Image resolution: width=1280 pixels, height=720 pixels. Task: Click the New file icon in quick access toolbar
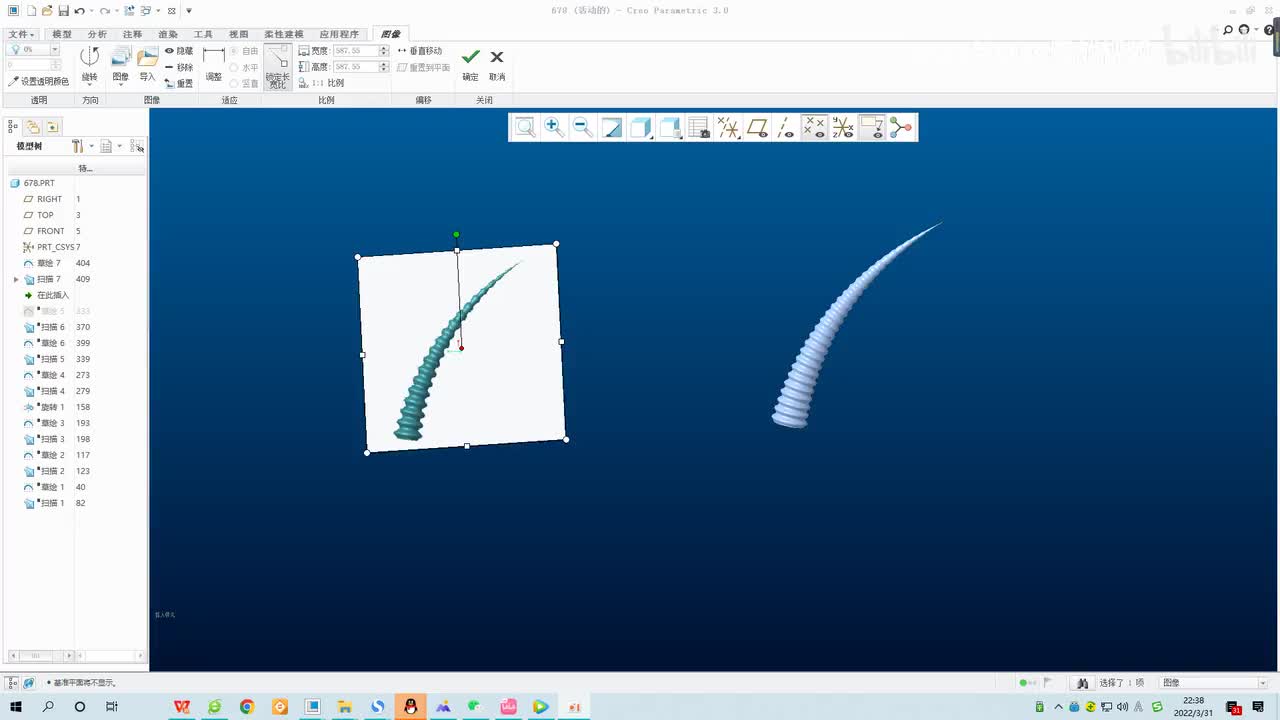pos(32,10)
